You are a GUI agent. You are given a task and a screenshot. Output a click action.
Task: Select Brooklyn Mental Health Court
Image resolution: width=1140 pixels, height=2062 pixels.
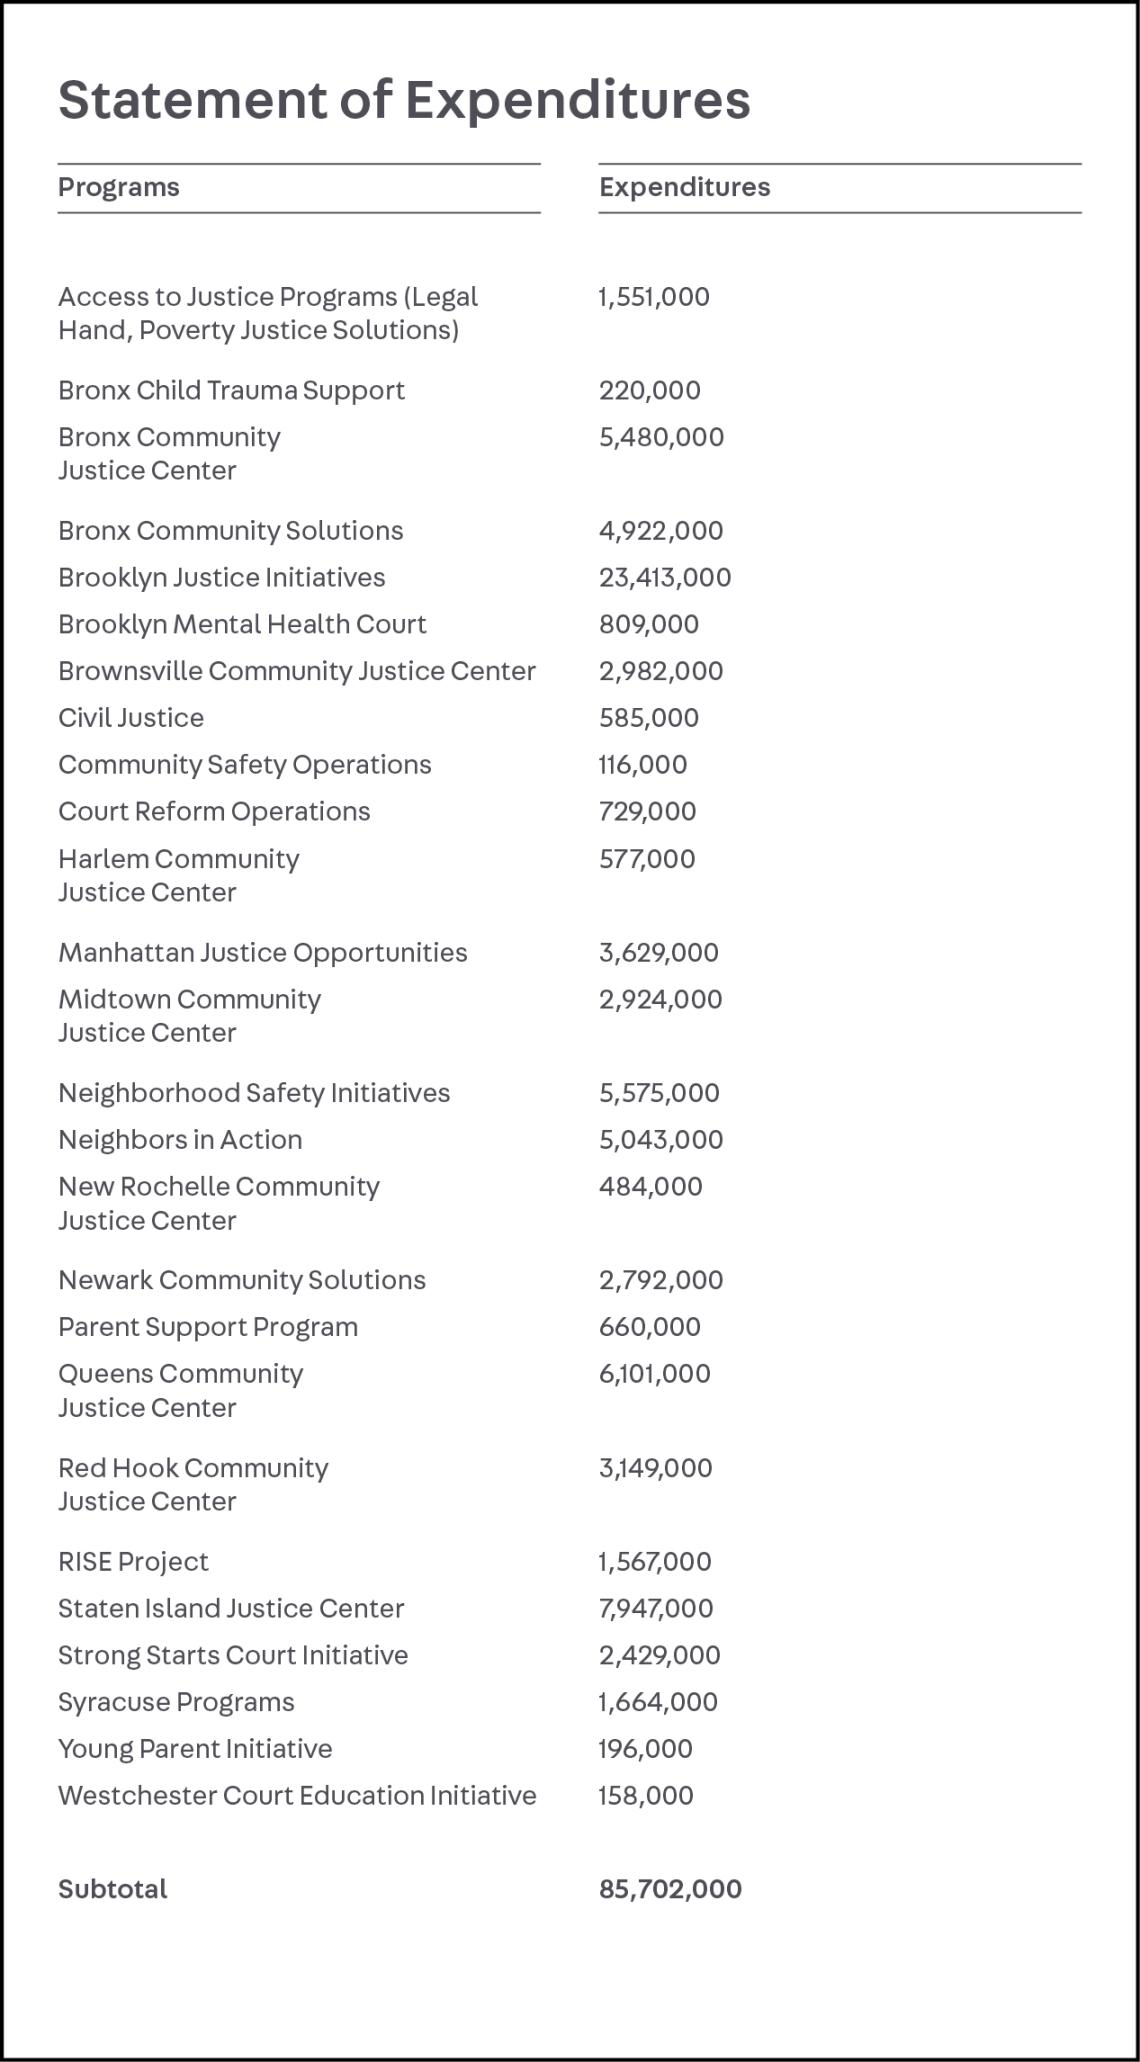242,625
